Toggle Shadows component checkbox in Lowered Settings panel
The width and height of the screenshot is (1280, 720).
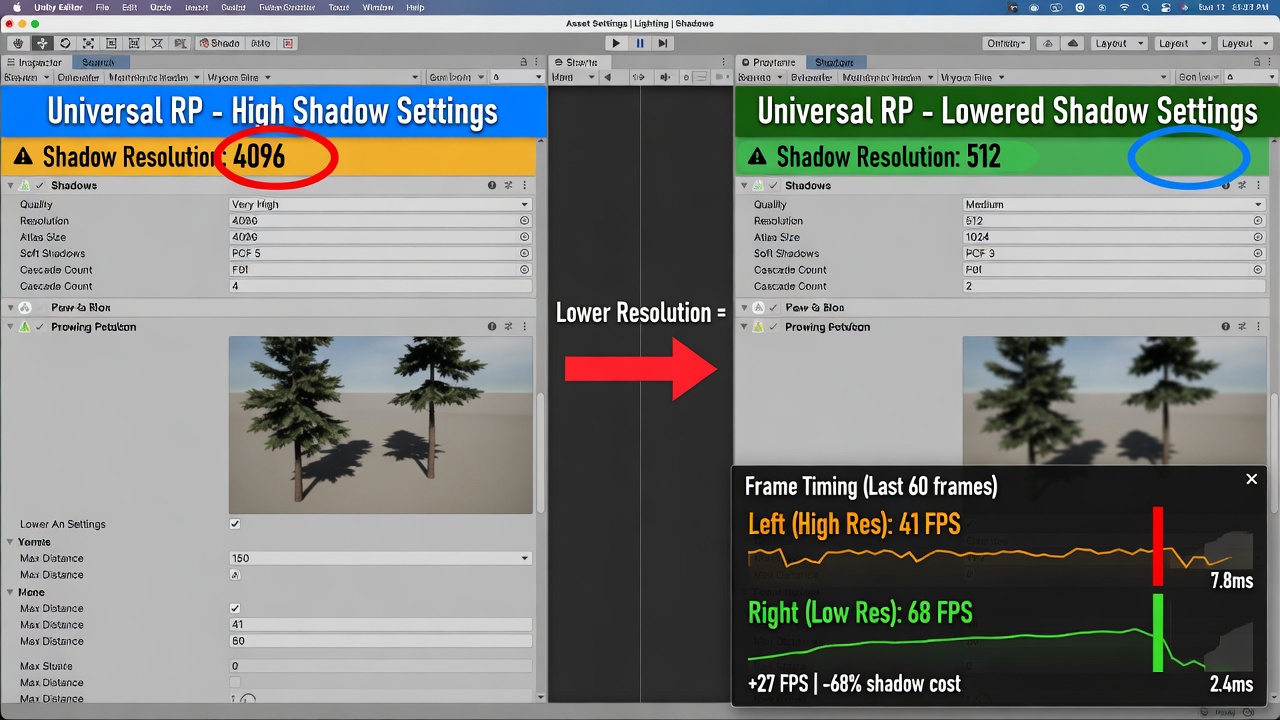(773, 186)
